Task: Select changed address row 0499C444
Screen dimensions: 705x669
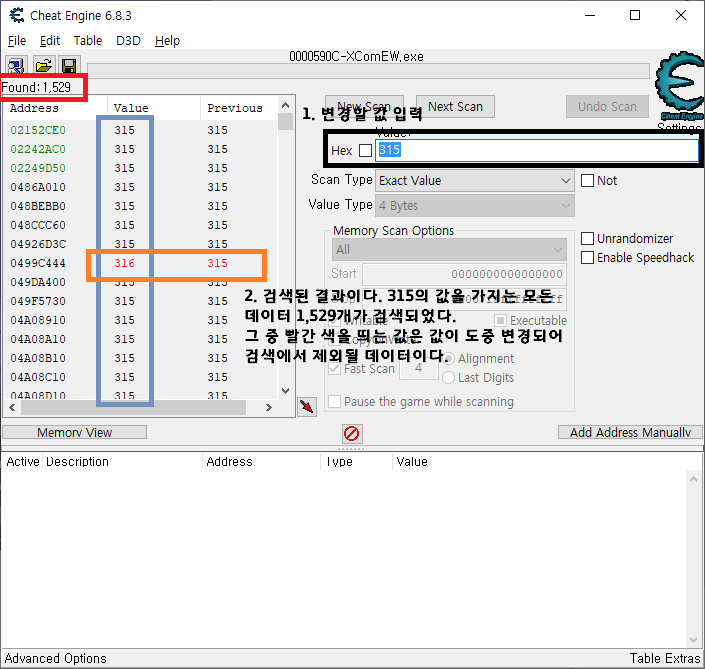Action: pos(141,263)
